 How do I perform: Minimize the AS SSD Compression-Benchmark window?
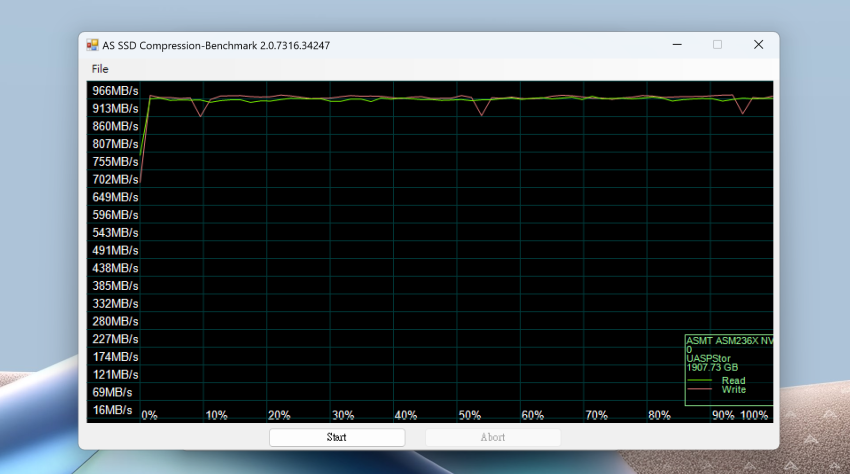[677, 44]
